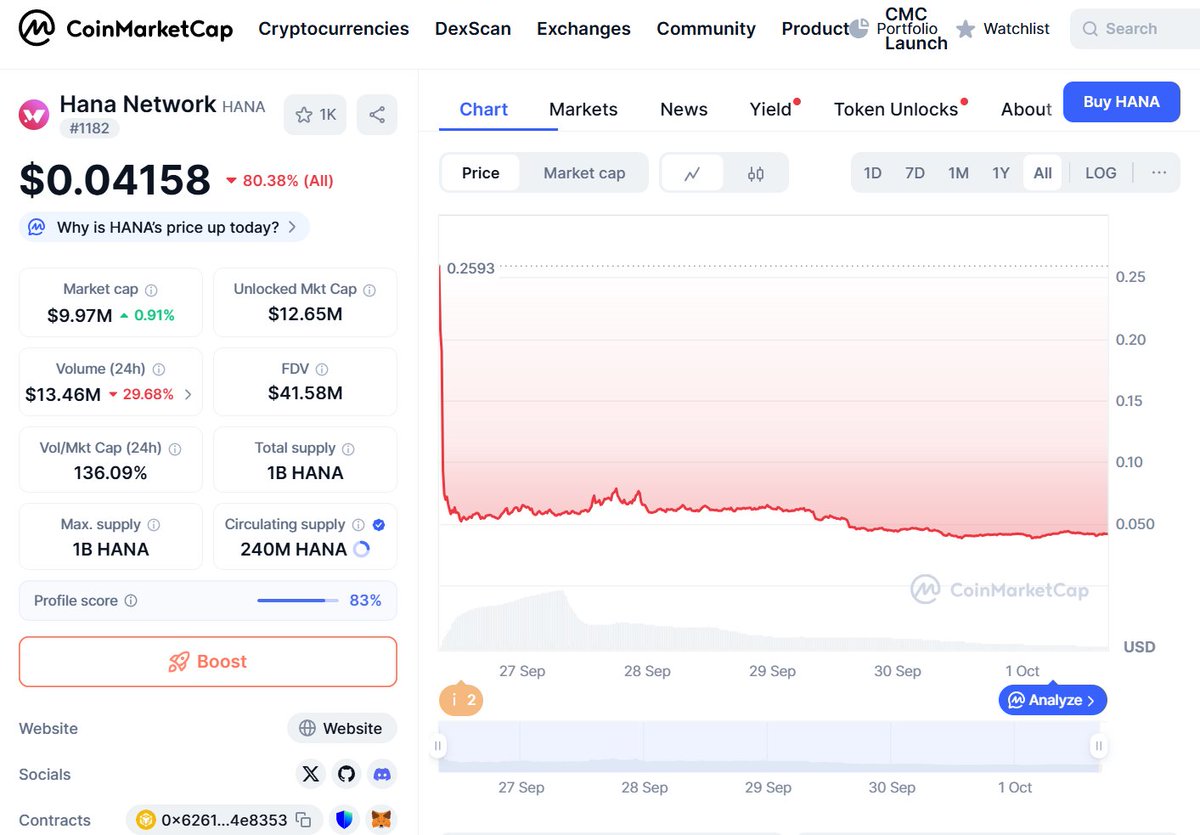The image size is (1200, 835).
Task: Open Cryptocurrencies menu
Action: 333,29
